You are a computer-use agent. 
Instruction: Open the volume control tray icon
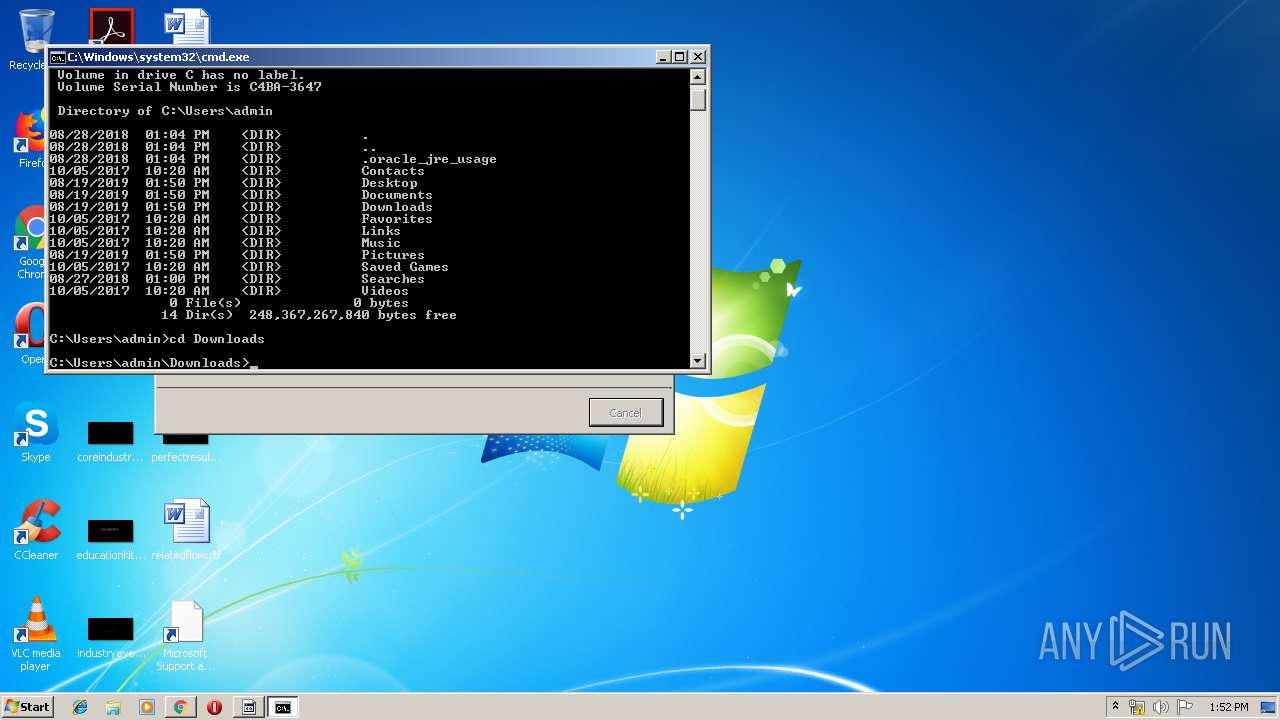(1161, 707)
